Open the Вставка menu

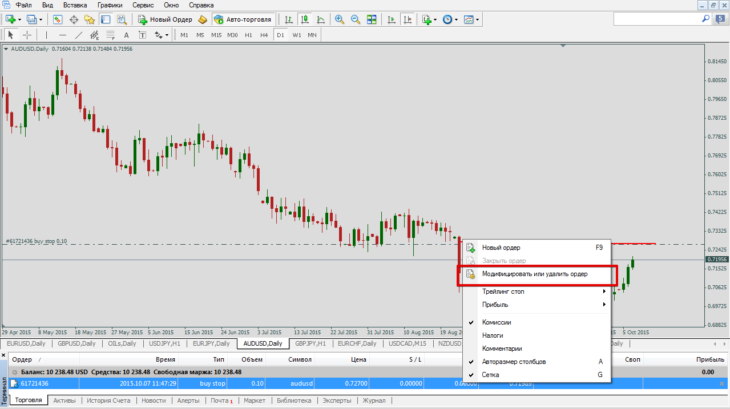[x=75, y=5]
